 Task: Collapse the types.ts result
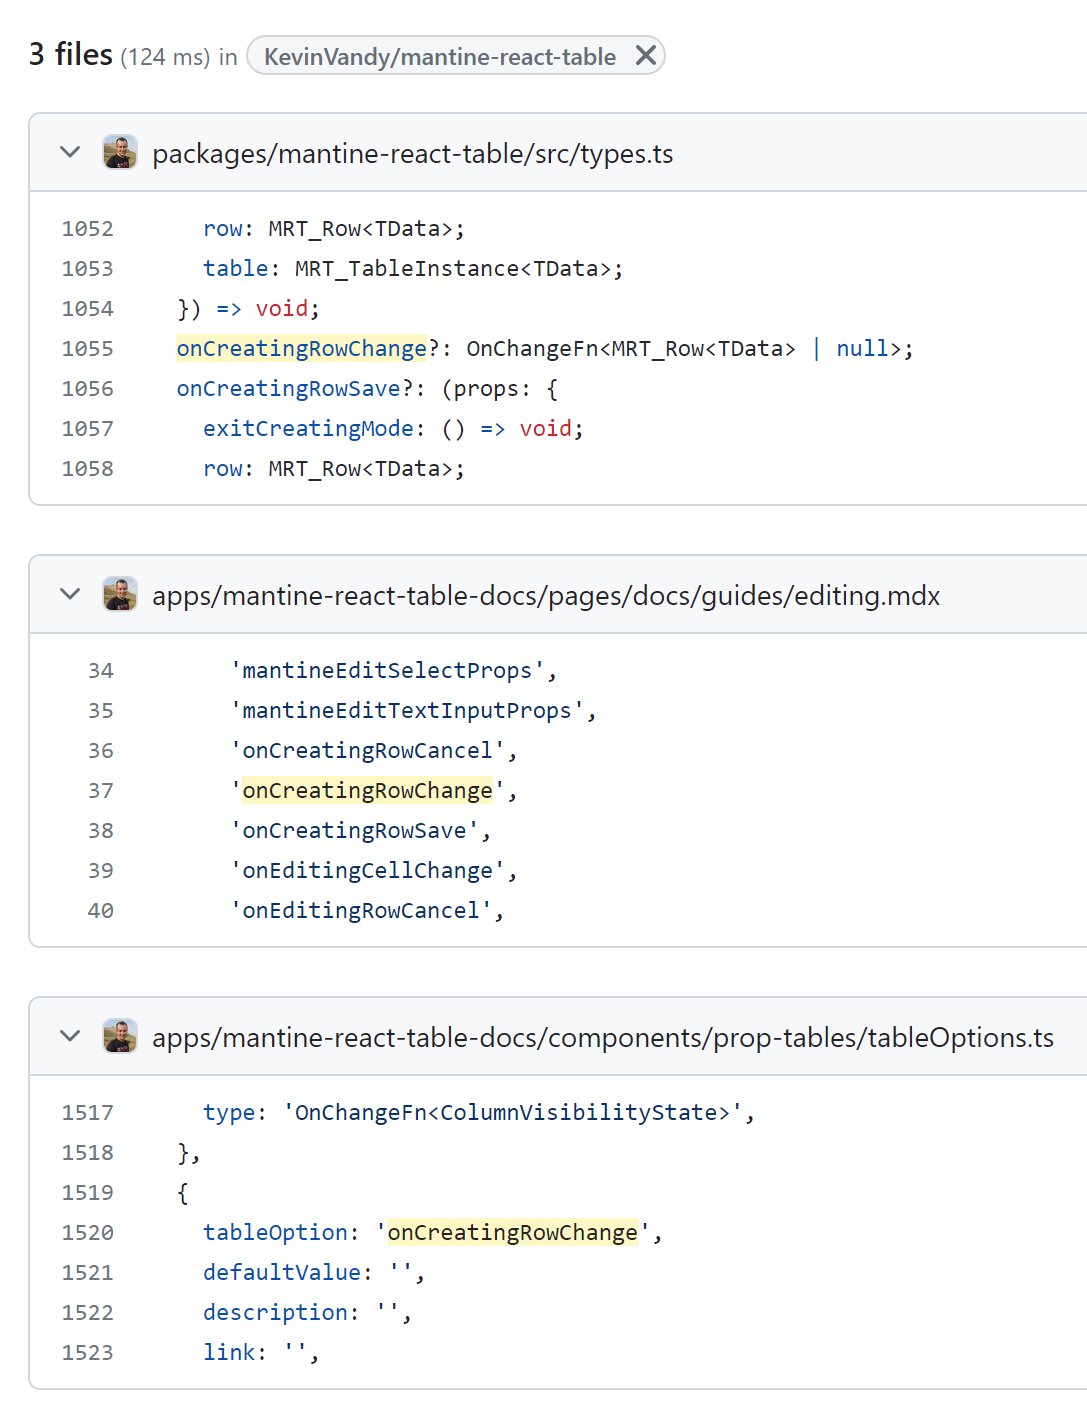[x=70, y=153]
